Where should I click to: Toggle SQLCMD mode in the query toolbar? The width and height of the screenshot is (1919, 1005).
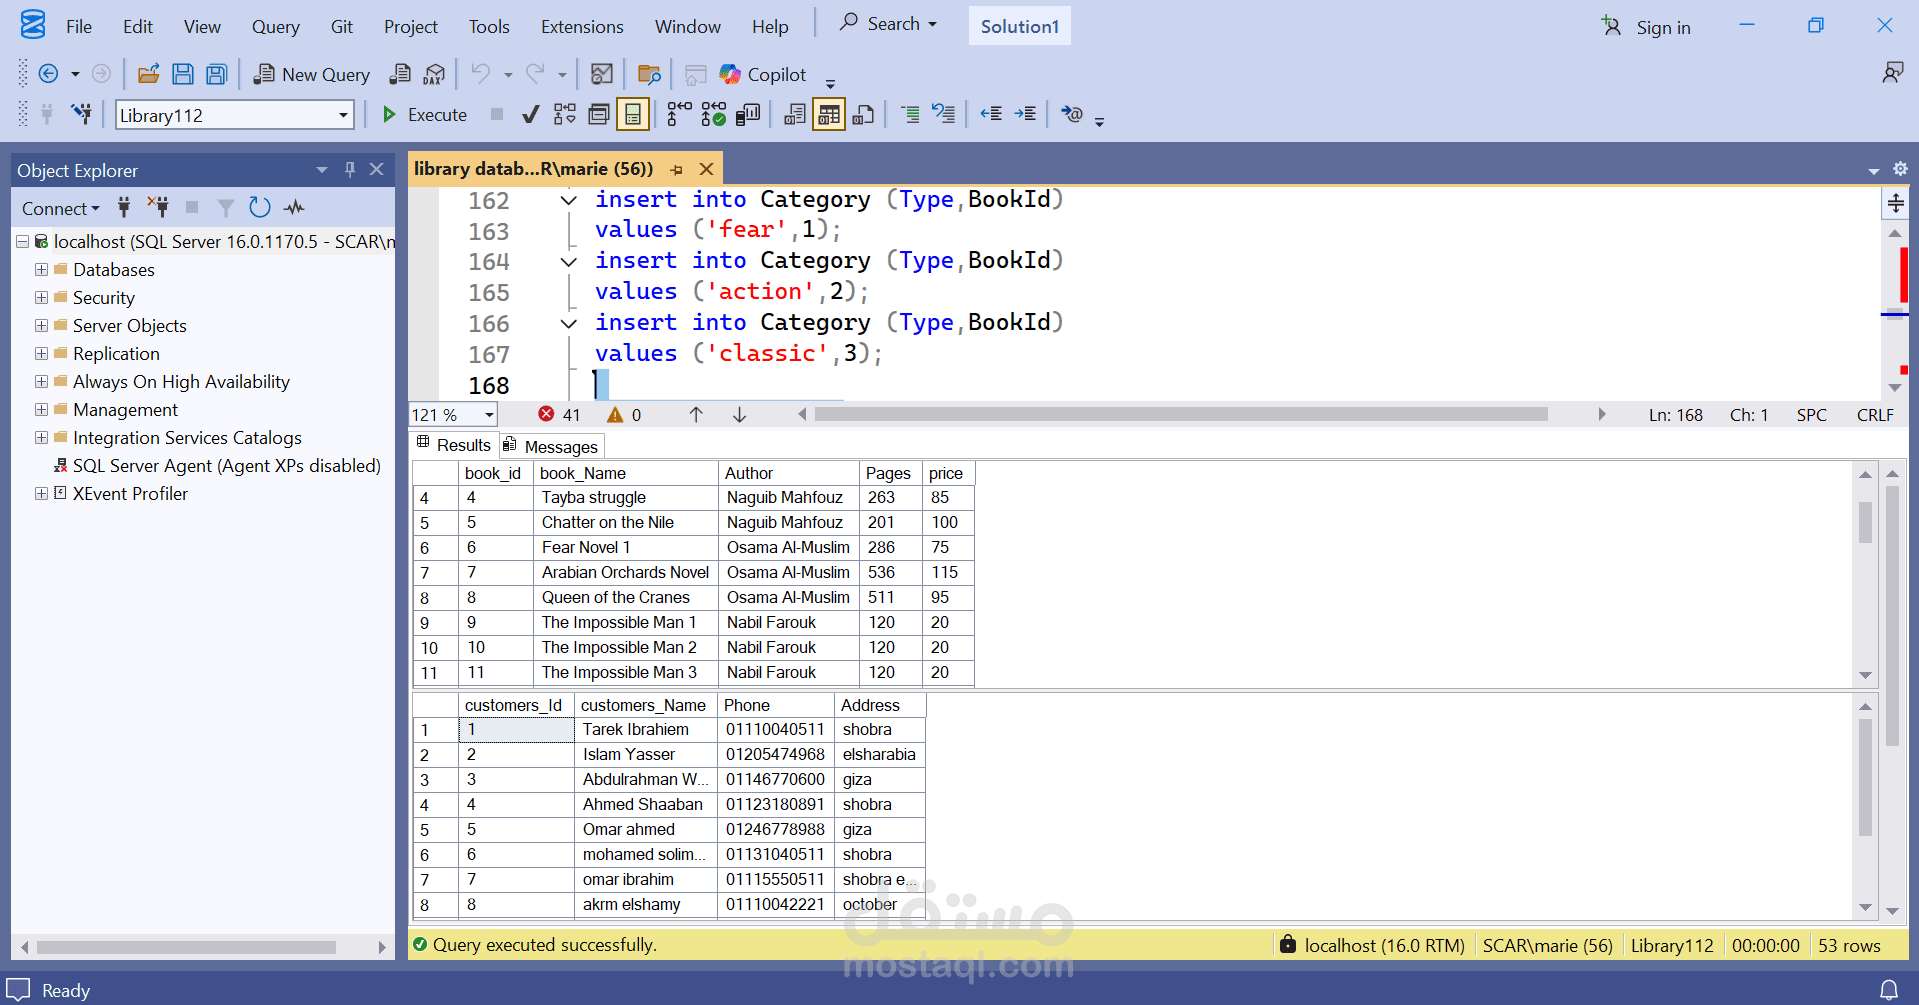point(1070,114)
